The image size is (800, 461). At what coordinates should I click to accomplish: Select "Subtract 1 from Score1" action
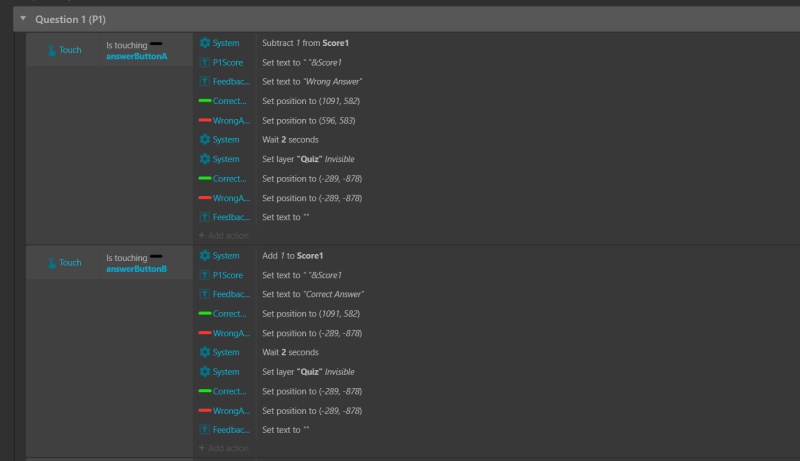[x=305, y=43]
